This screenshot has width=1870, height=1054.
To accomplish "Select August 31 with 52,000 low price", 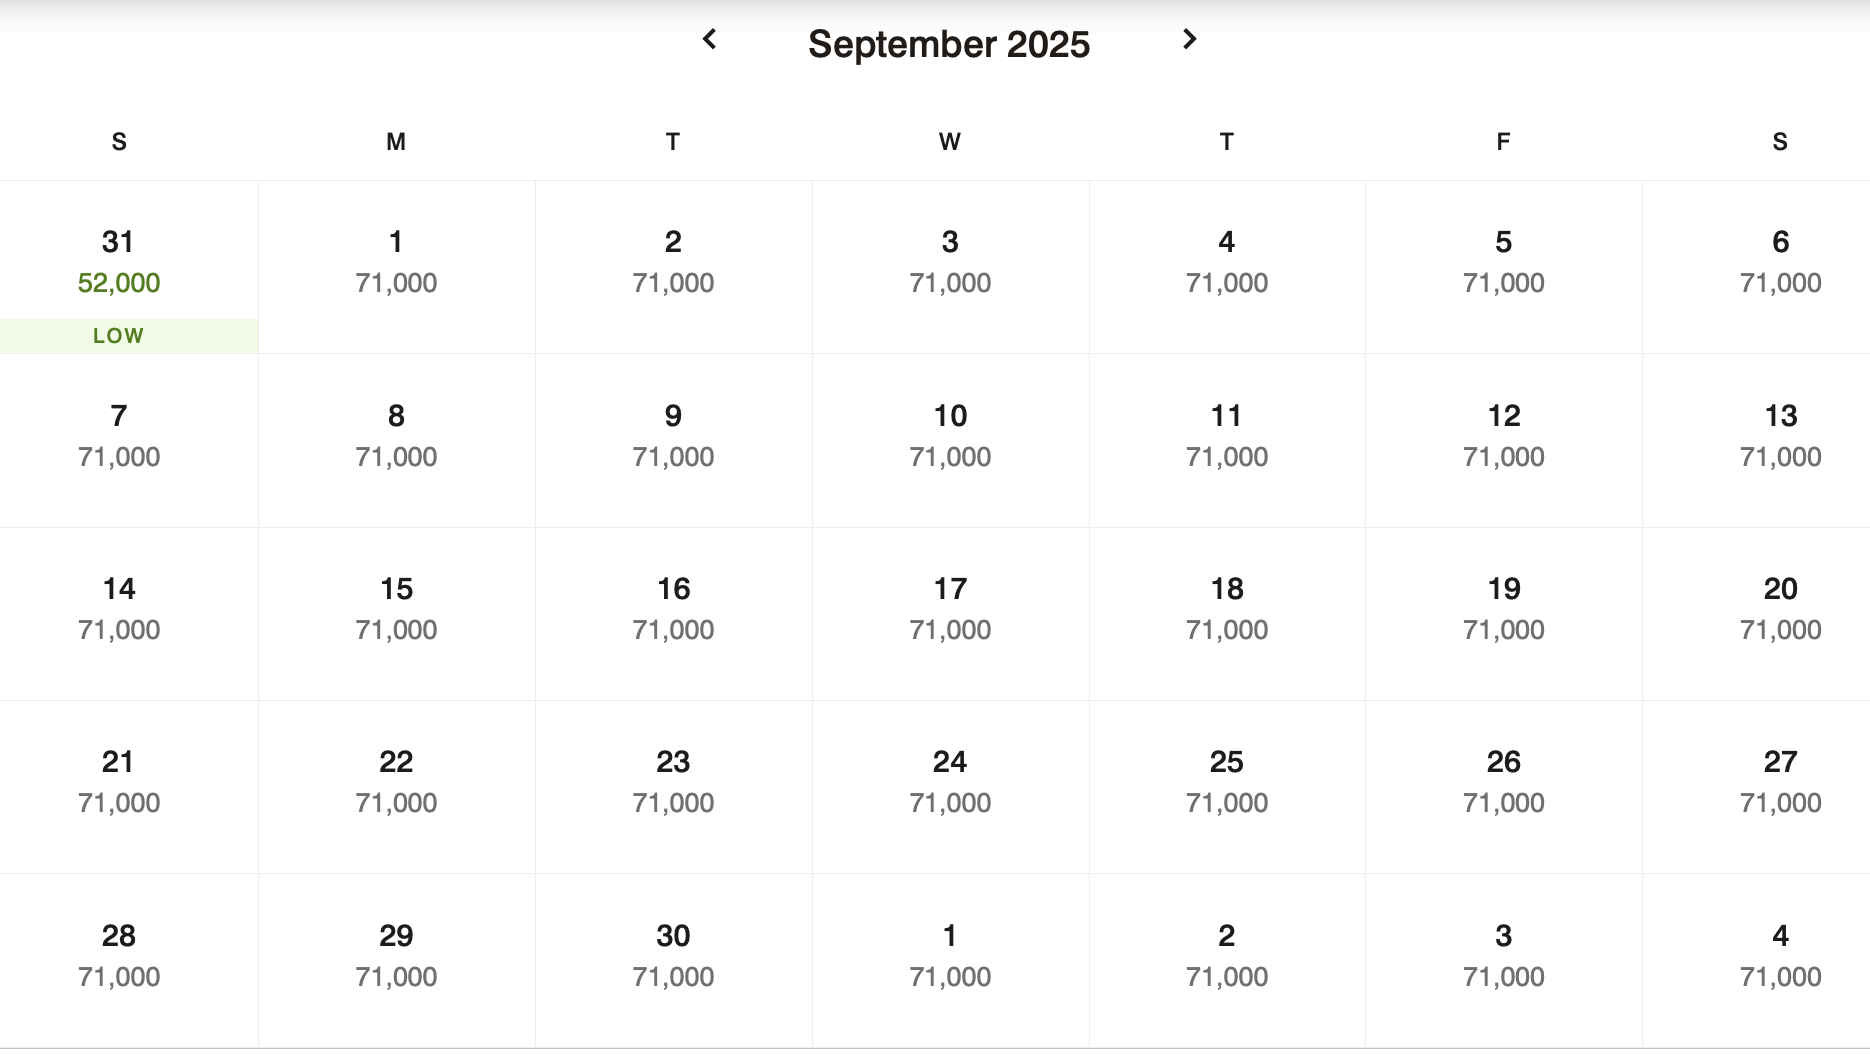I will (119, 262).
